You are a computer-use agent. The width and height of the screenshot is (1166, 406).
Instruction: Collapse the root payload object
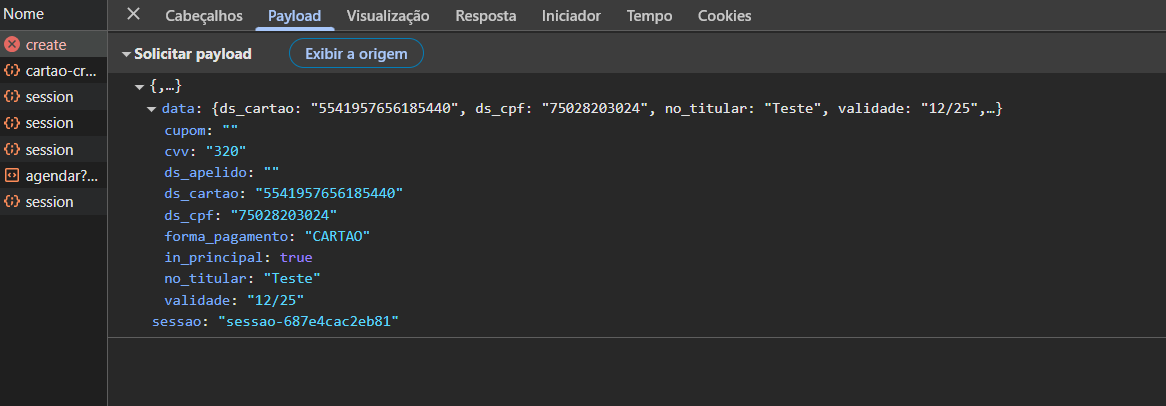coord(140,88)
